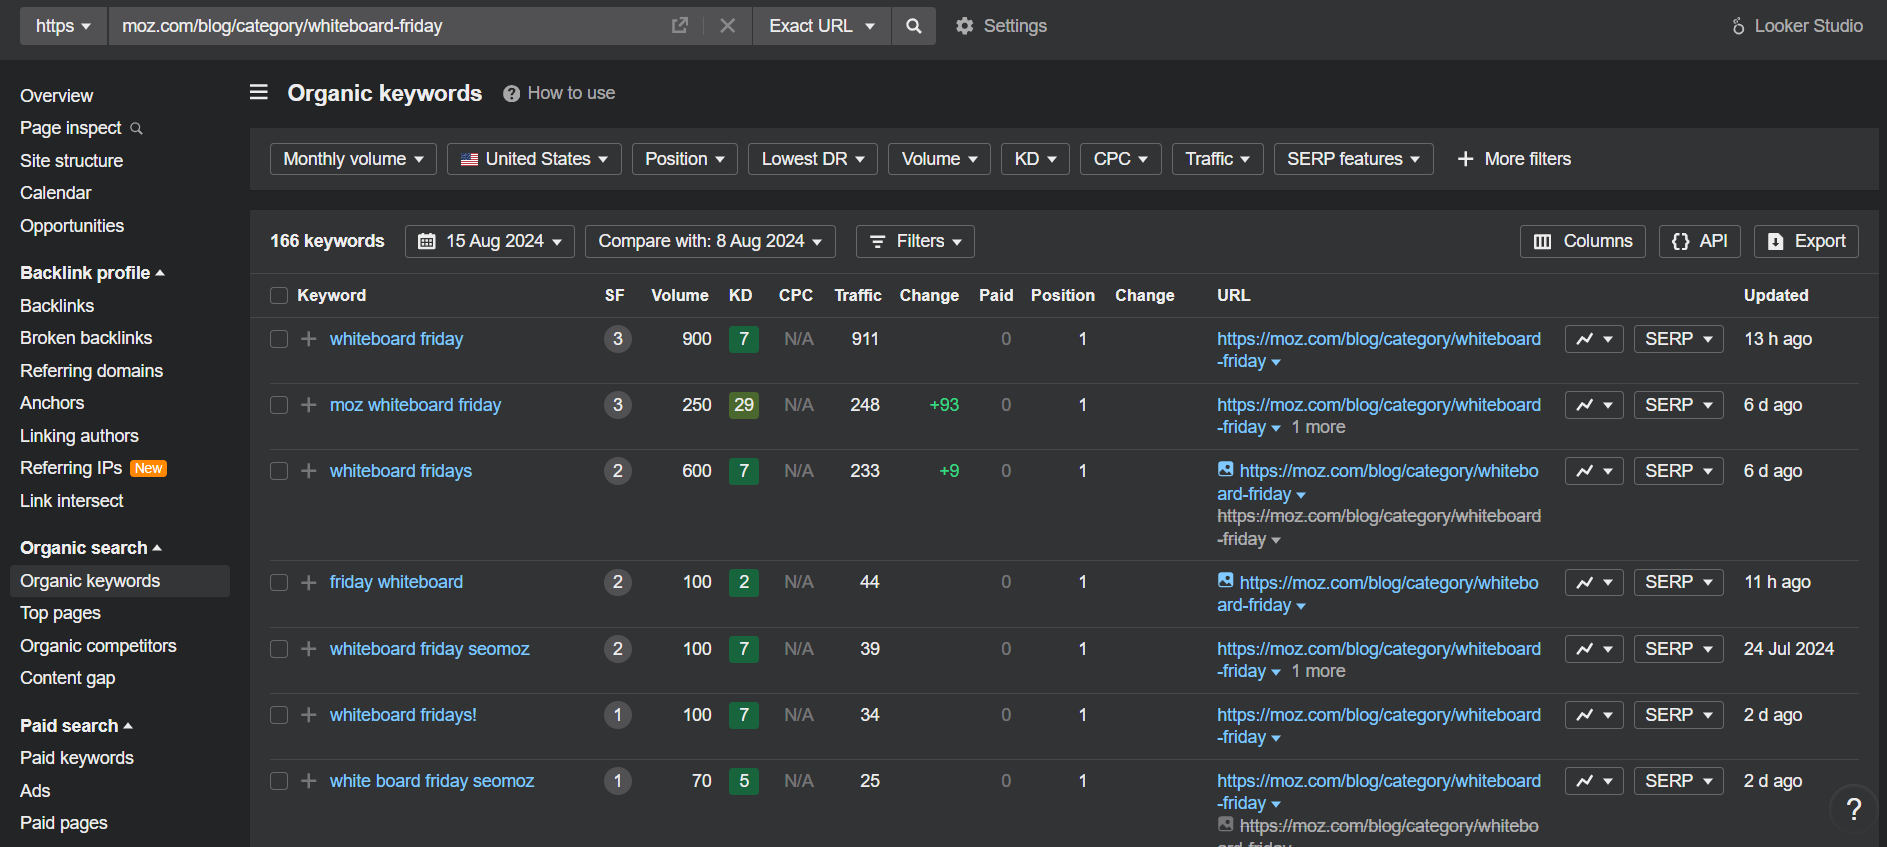The width and height of the screenshot is (1887, 847).
Task: Open Compare with: 8 Aug 2024 dropdown
Action: click(x=710, y=241)
